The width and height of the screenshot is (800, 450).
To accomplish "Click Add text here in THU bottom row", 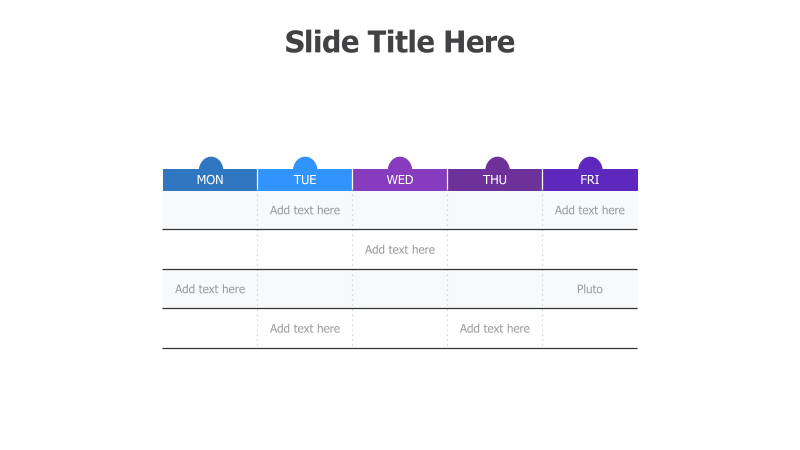I will point(495,329).
